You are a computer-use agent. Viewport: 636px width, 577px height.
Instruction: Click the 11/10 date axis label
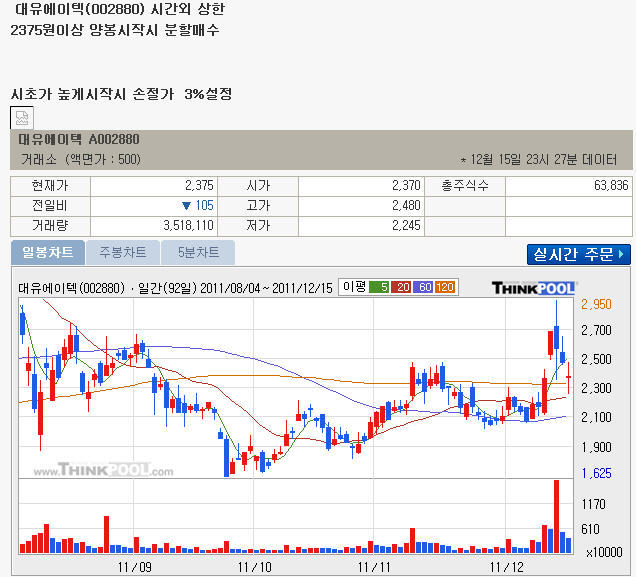(x=254, y=567)
